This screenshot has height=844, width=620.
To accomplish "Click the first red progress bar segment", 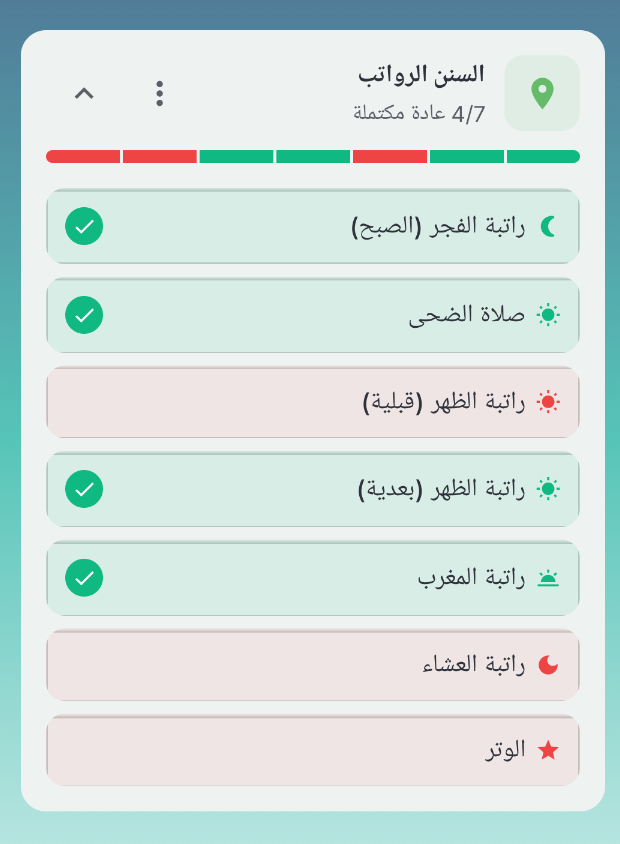I will click(81, 156).
